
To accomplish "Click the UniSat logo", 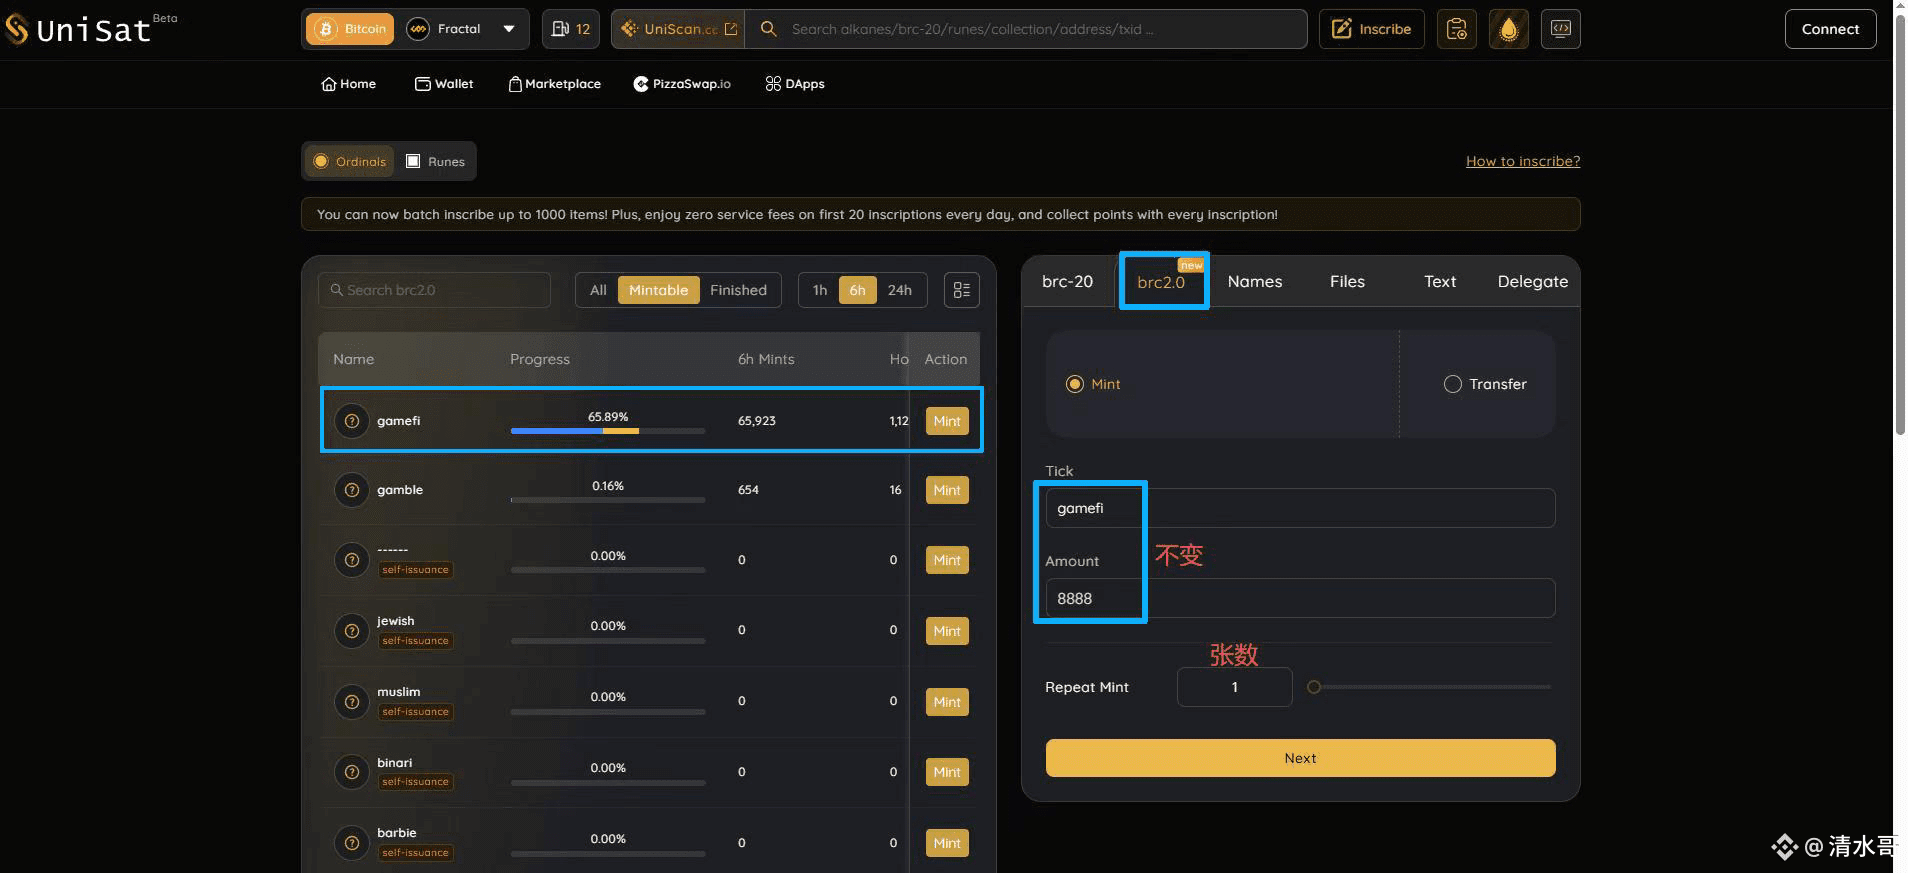I will (78, 30).
